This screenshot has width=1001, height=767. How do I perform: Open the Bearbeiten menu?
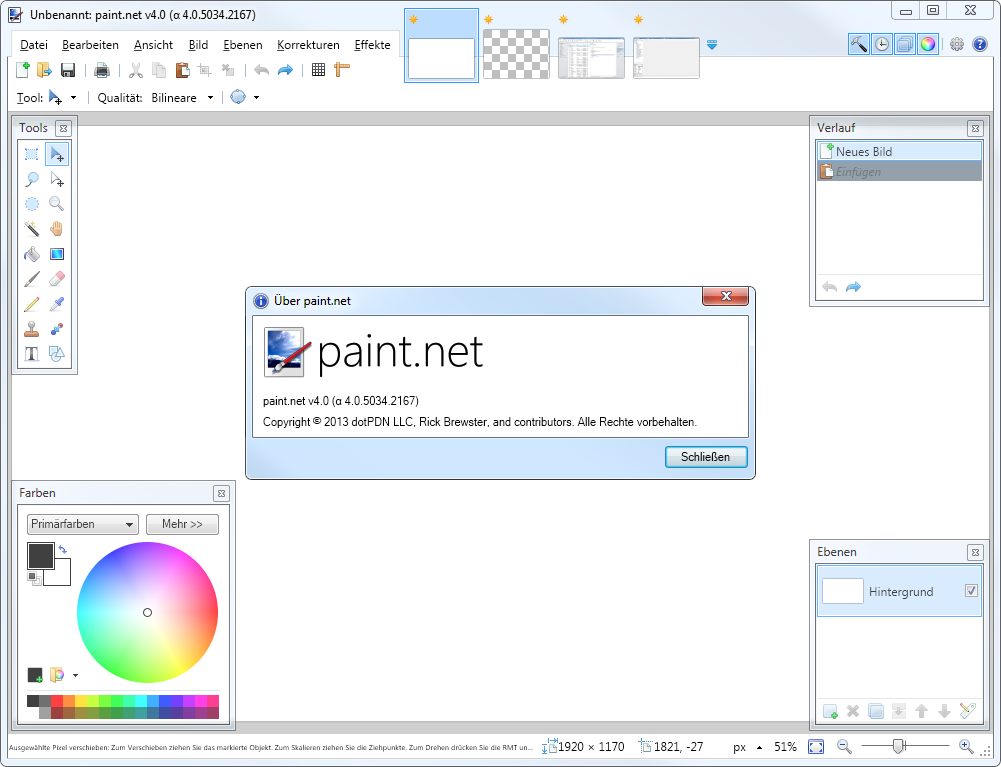coord(90,45)
